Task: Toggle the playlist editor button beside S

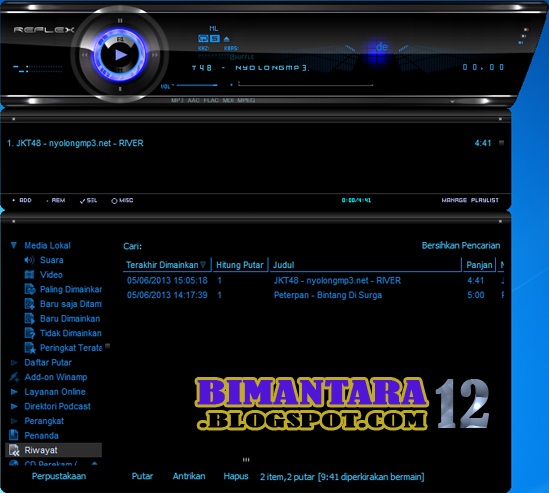Action: (x=203, y=39)
